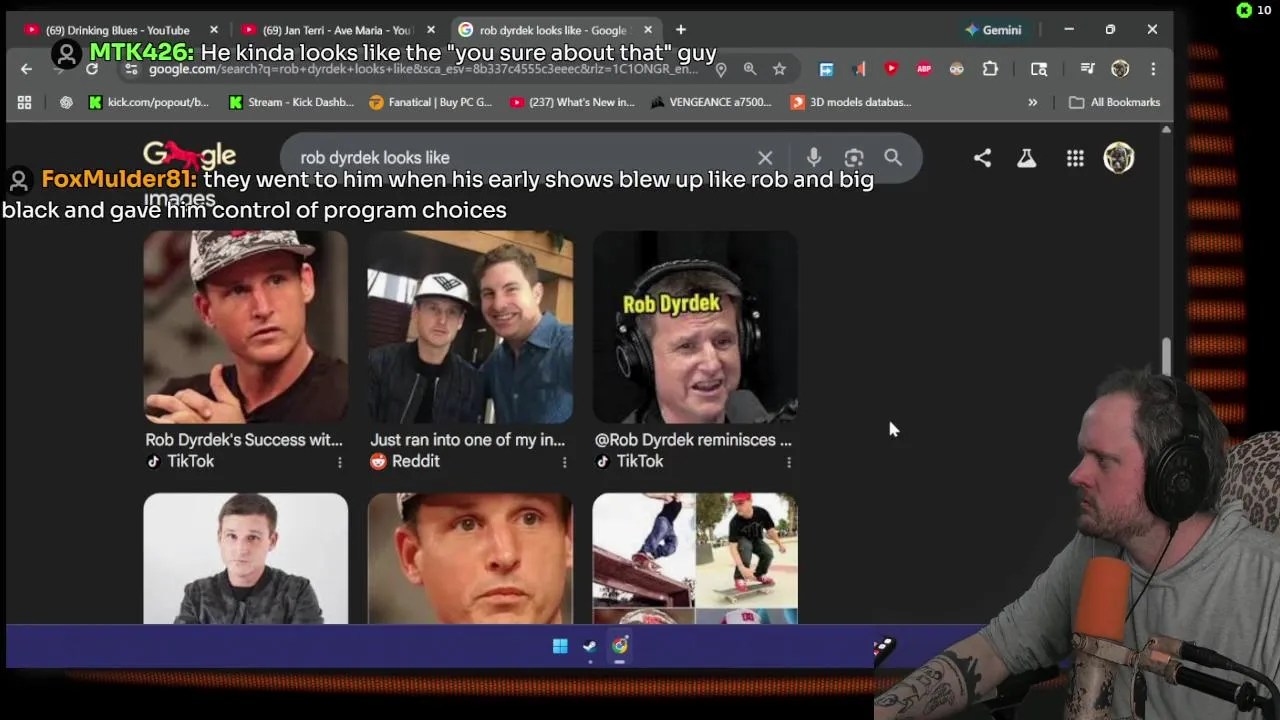The image size is (1280, 720).
Task: Switch to the Drinking Blues YouTube tab
Action: [118, 30]
